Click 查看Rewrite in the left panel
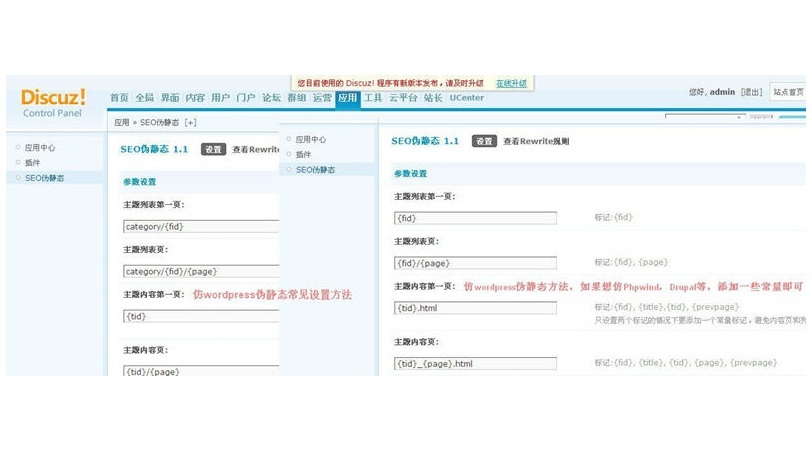 (x=256, y=149)
